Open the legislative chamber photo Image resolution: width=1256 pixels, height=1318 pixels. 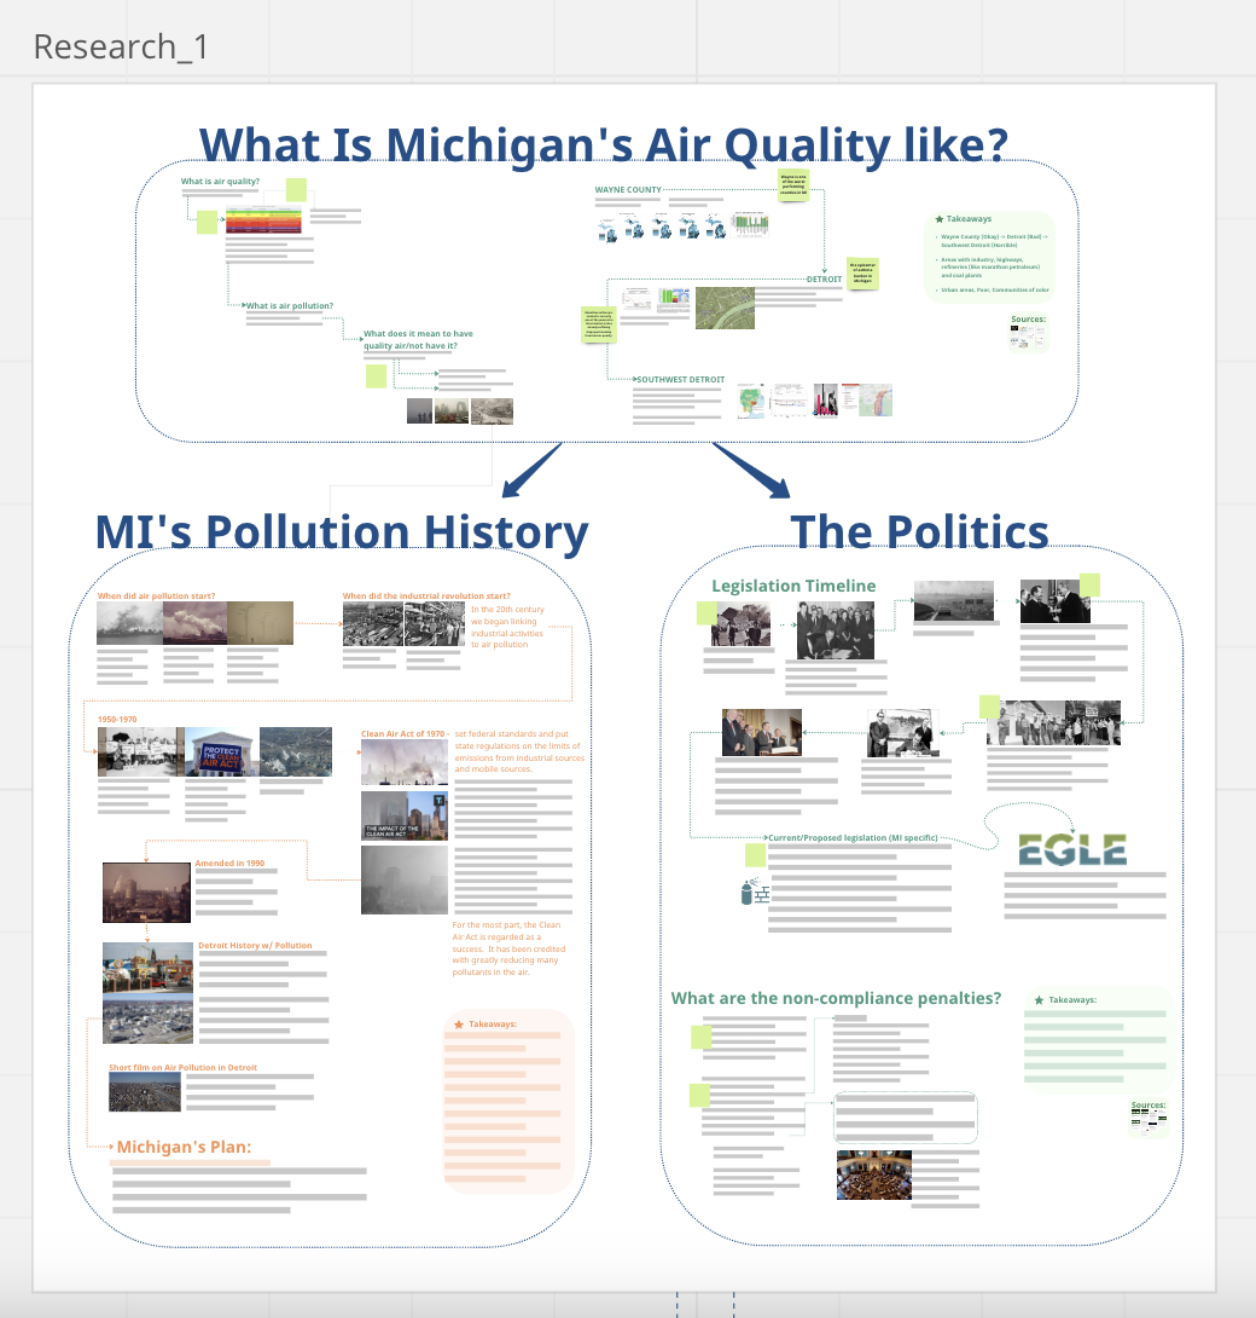point(874,1174)
